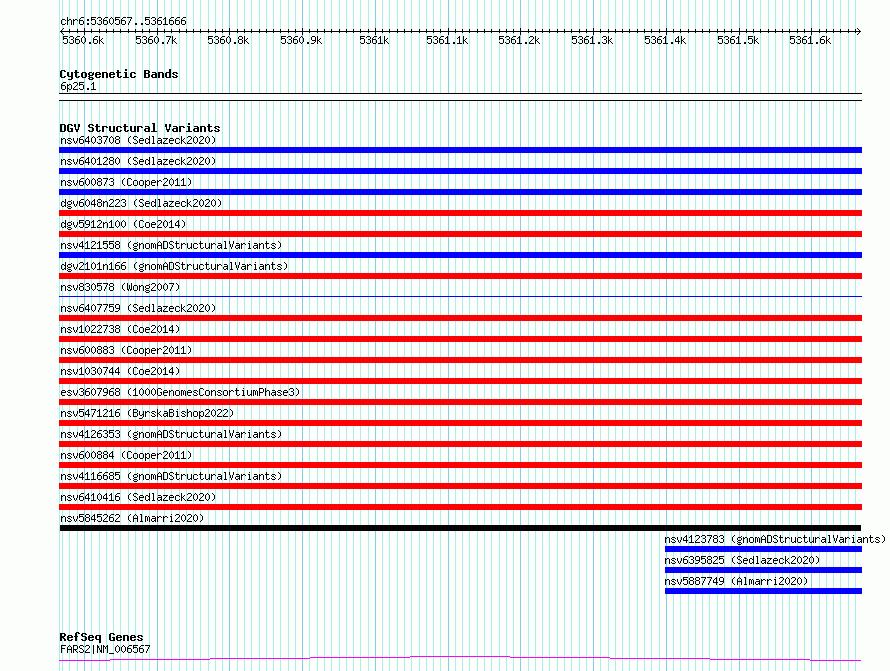Click the nsv600884 (Cooper2011) label
Screen dimensions: 890x671
coord(126,455)
